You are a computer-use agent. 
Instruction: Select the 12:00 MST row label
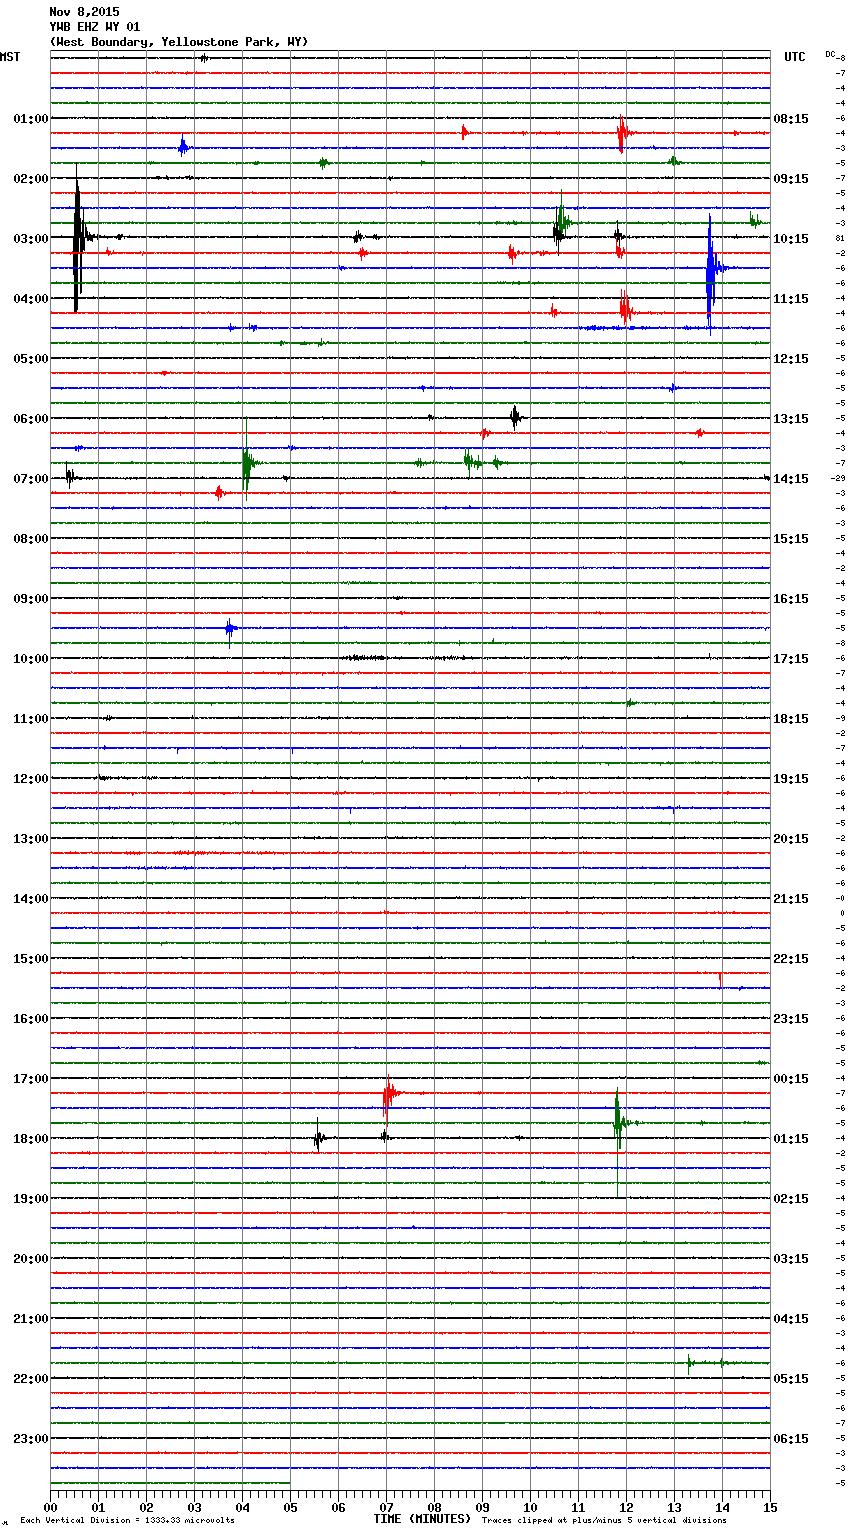coord(30,778)
